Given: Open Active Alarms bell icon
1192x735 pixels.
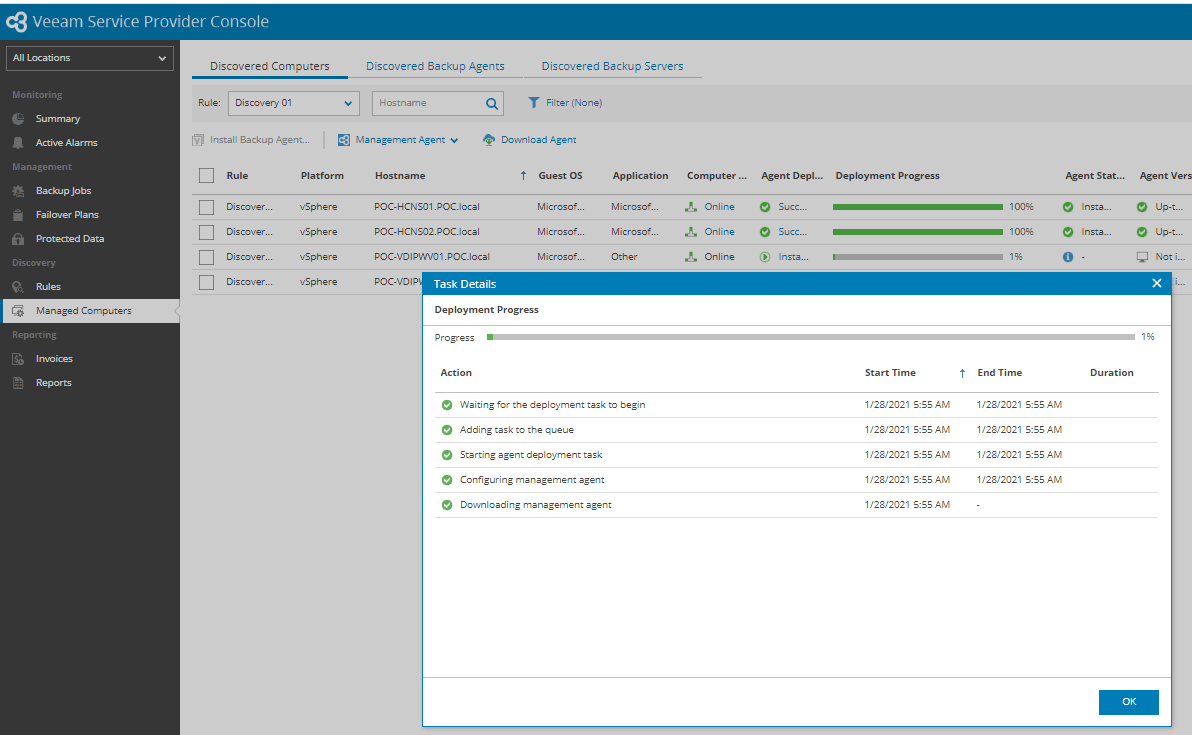Looking at the screenshot, I should 18,143.
